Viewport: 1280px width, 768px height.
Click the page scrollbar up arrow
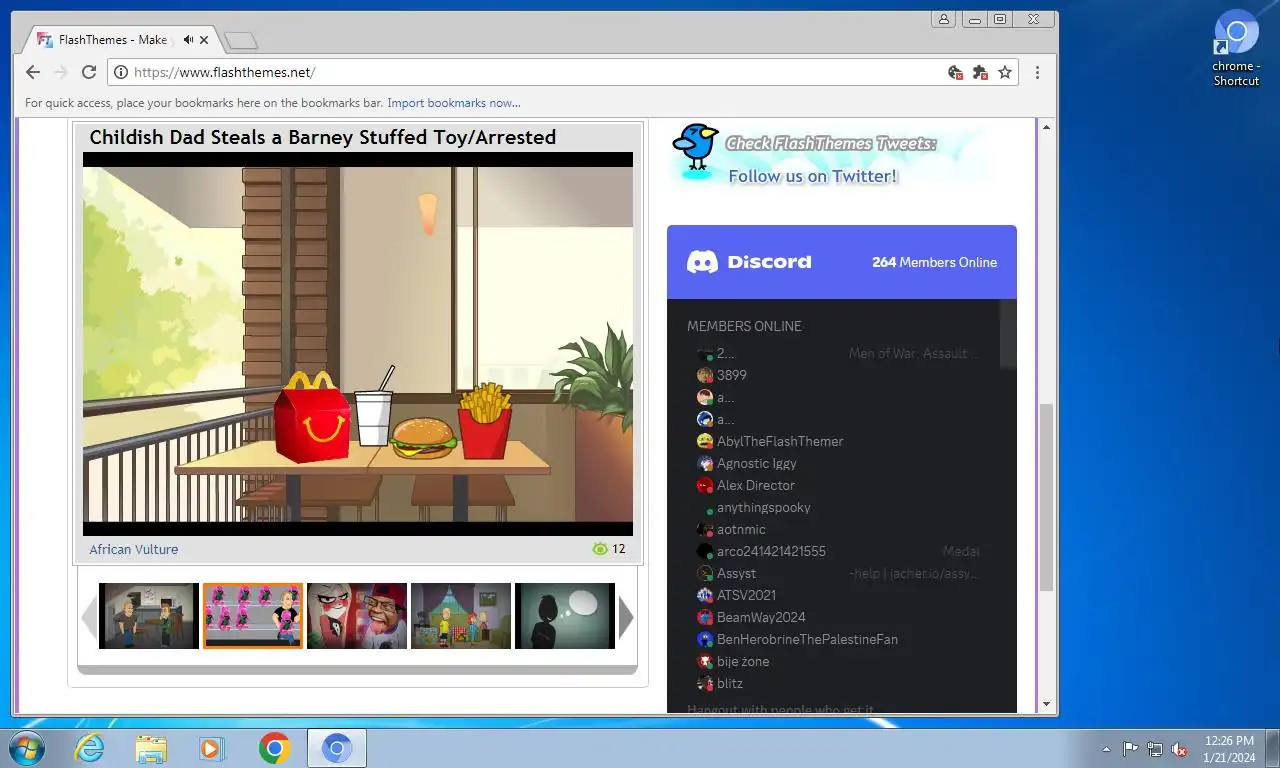tap(1047, 127)
